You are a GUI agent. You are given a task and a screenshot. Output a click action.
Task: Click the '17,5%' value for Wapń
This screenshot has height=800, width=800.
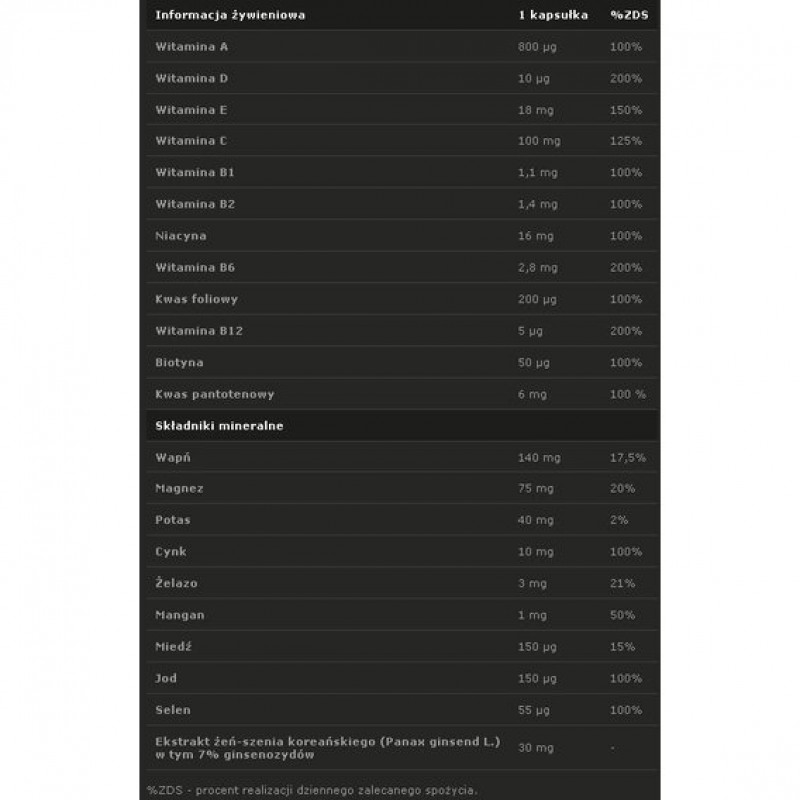[x=627, y=457]
